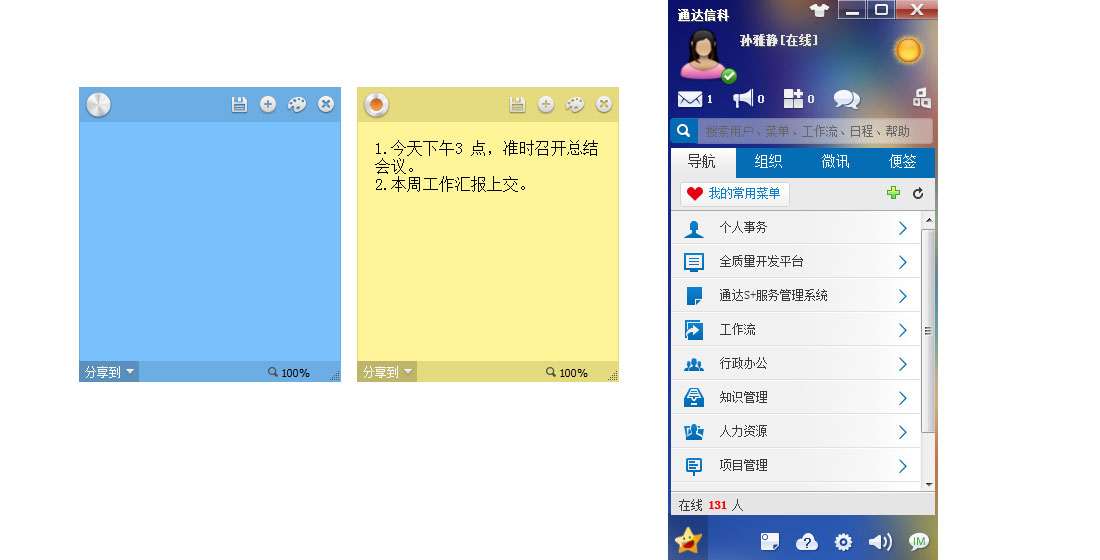
Task: Add a new note from the blue note's plus icon
Action: [268, 104]
